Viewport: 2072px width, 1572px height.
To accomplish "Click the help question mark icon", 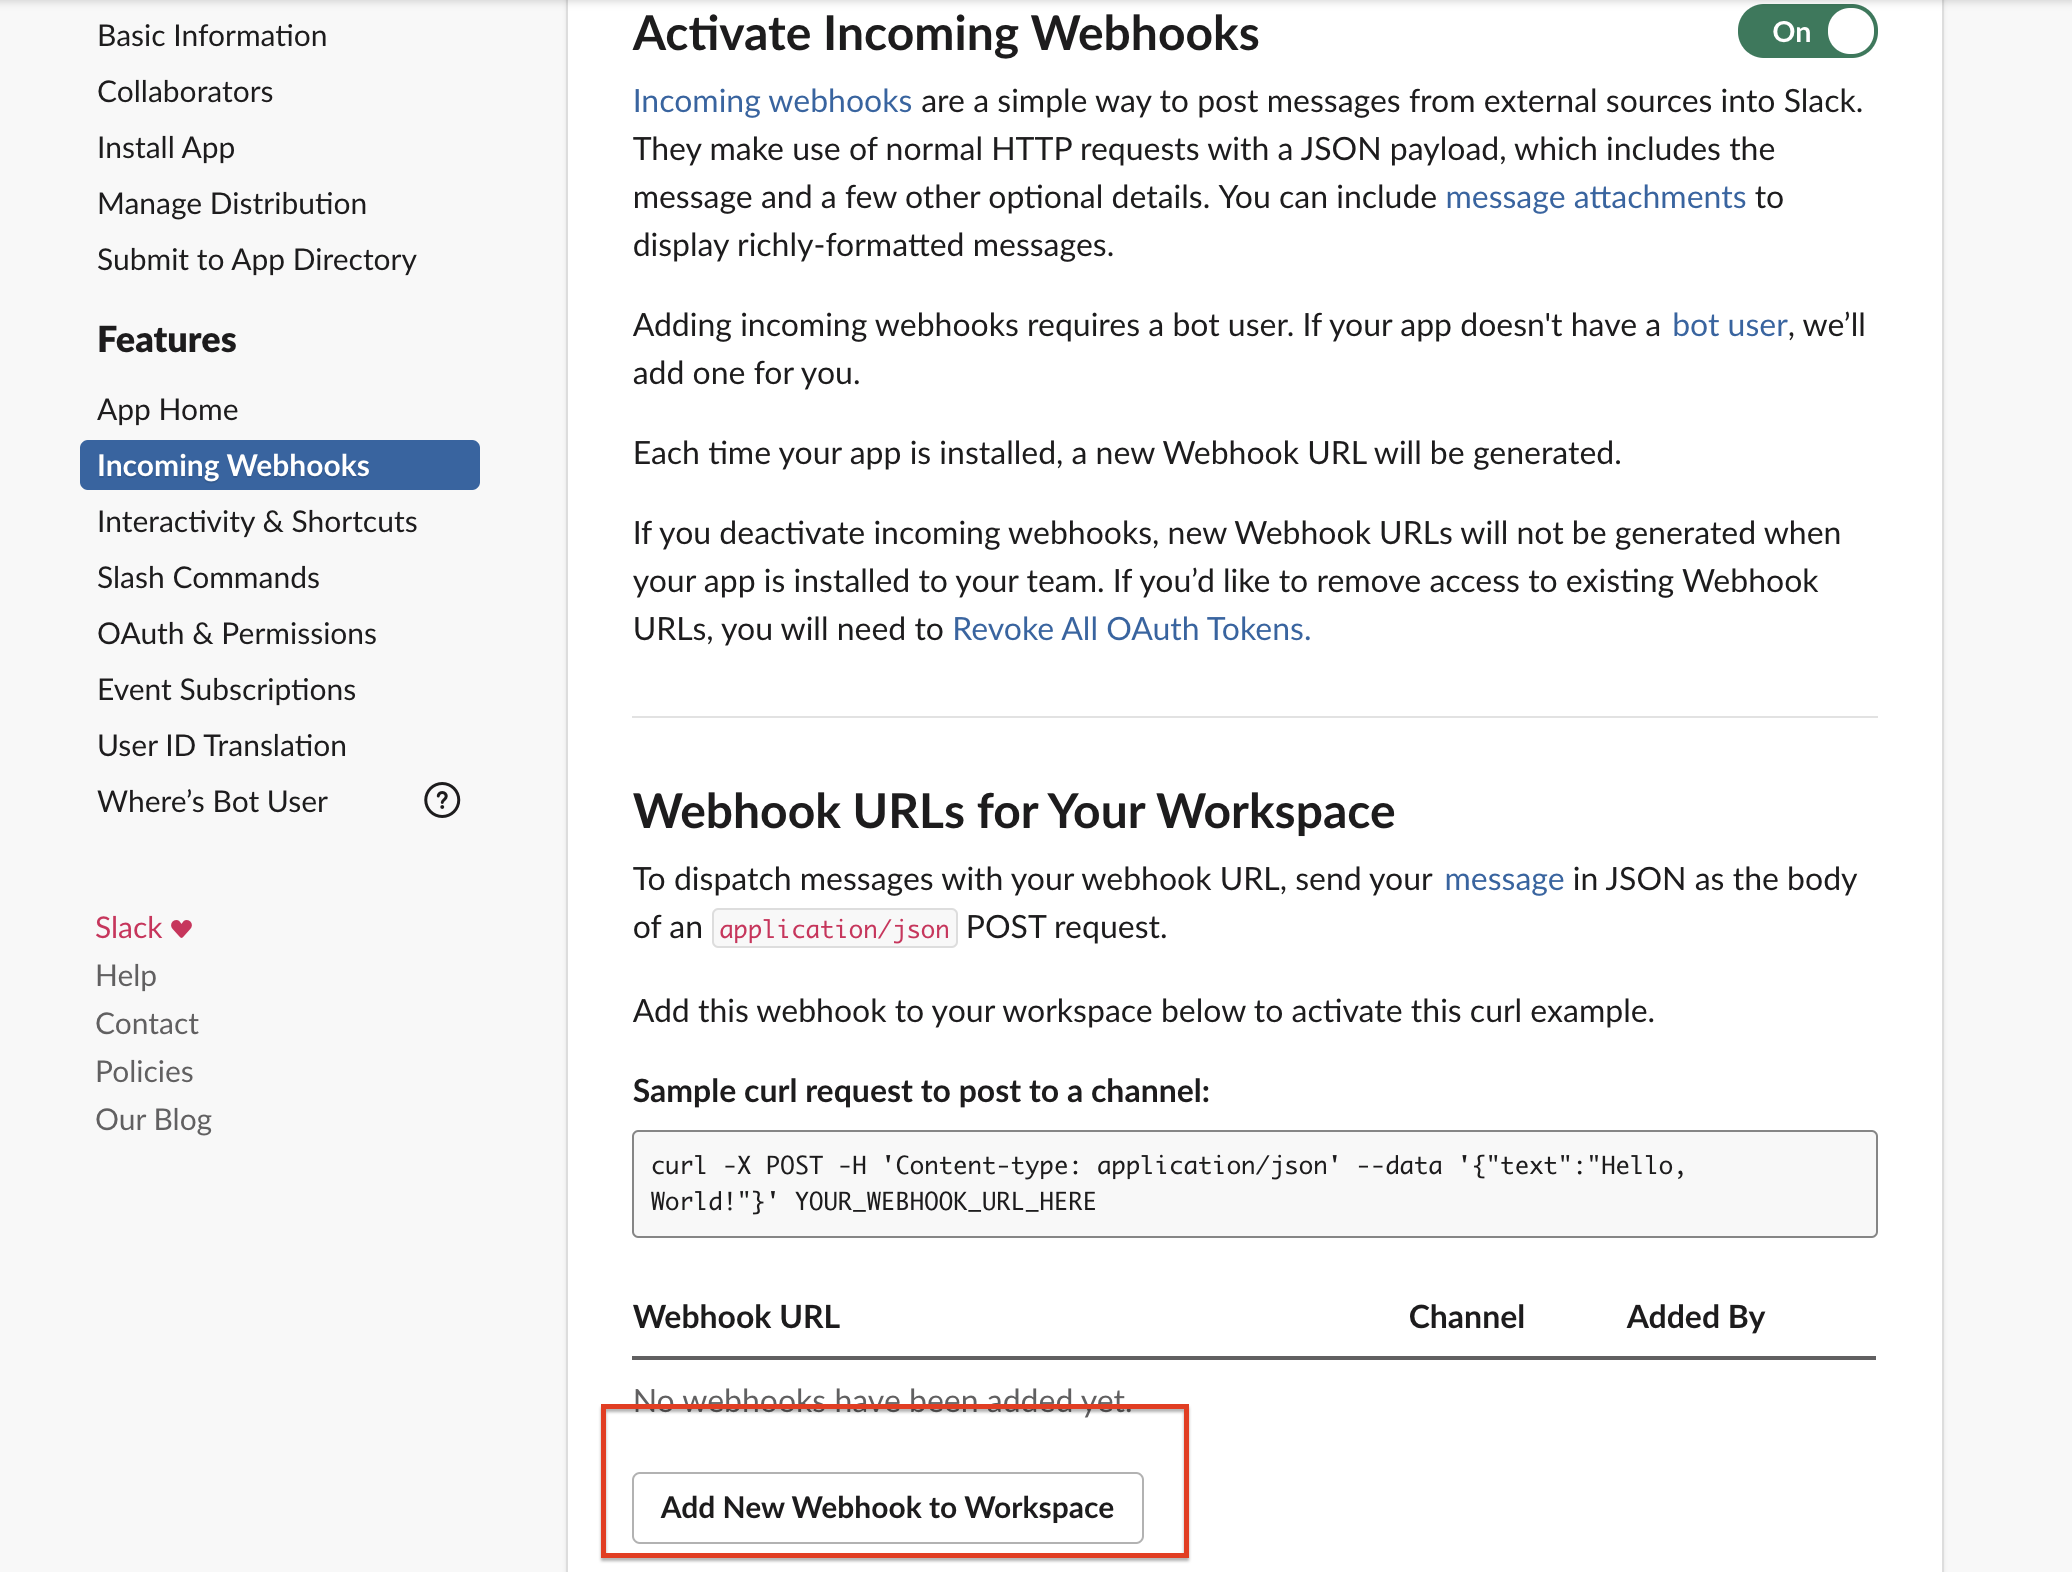I will point(441,801).
